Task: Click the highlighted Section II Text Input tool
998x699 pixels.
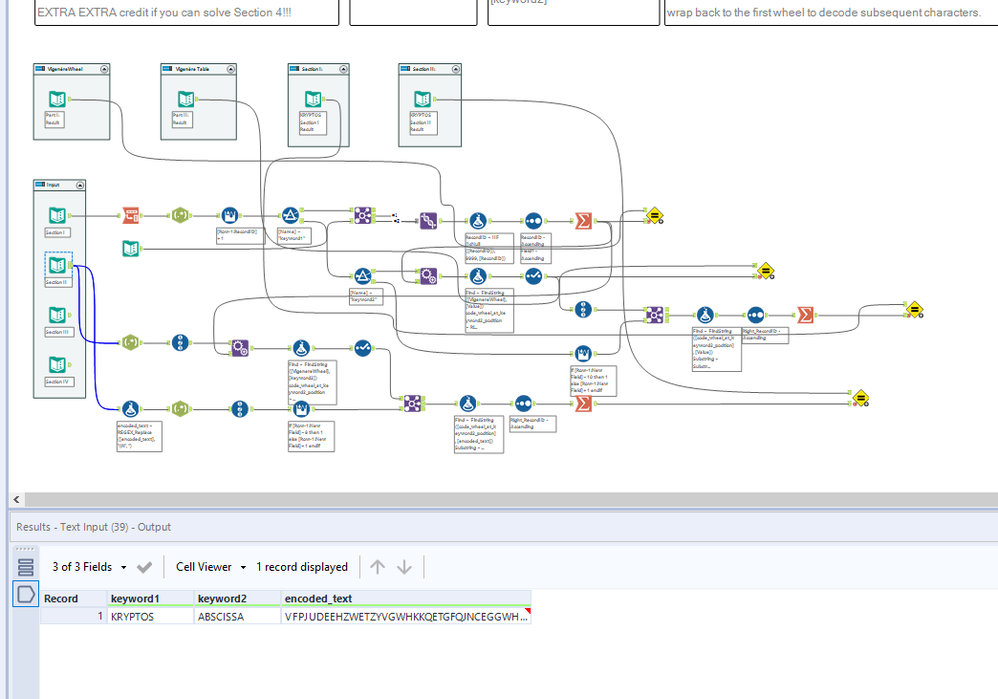Action: tap(57, 265)
